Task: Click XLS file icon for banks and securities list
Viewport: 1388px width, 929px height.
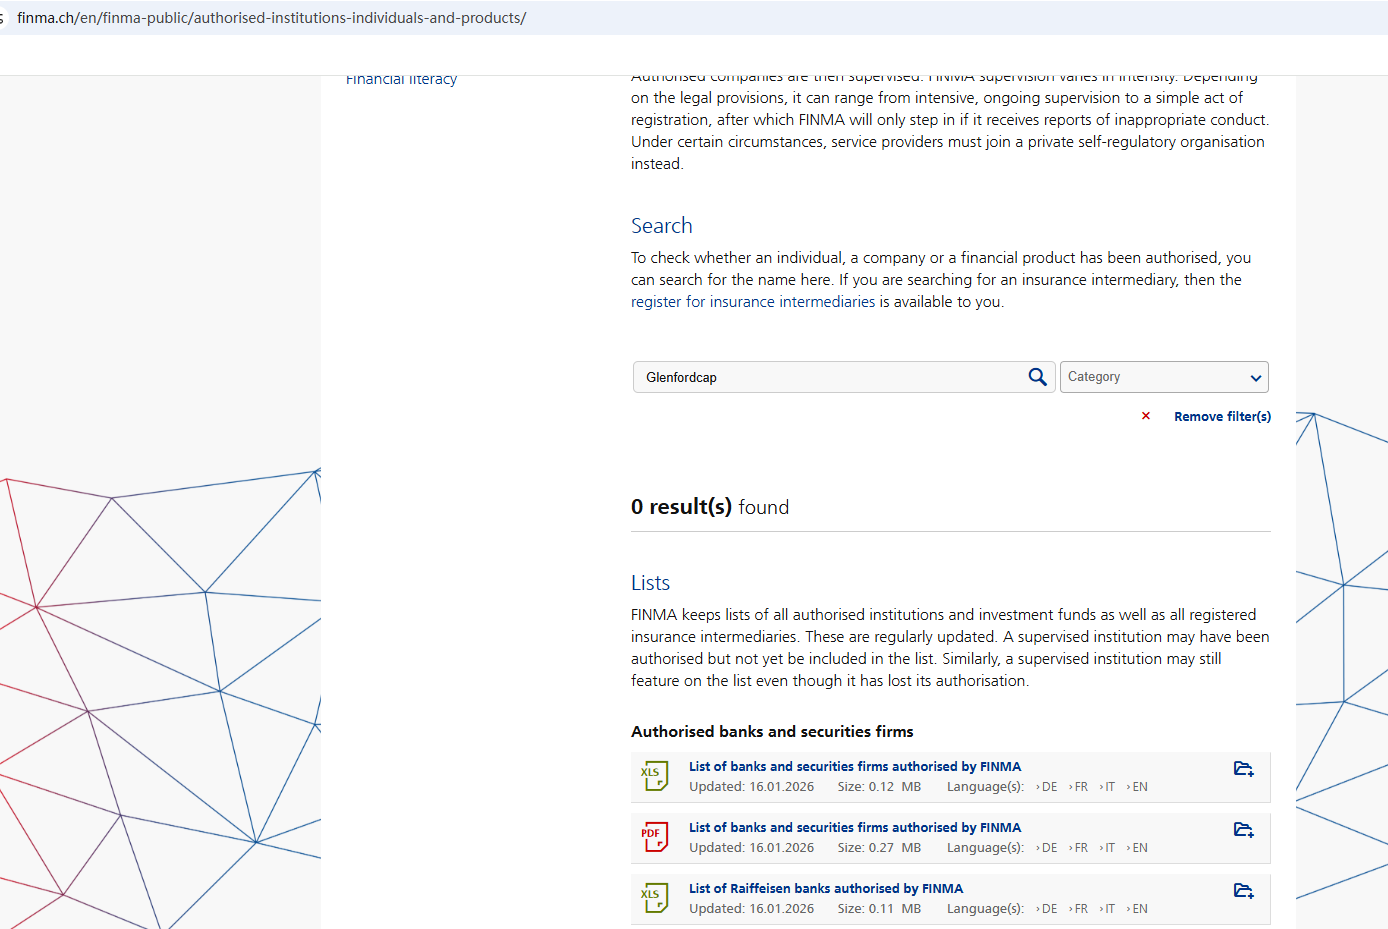Action: [655, 776]
